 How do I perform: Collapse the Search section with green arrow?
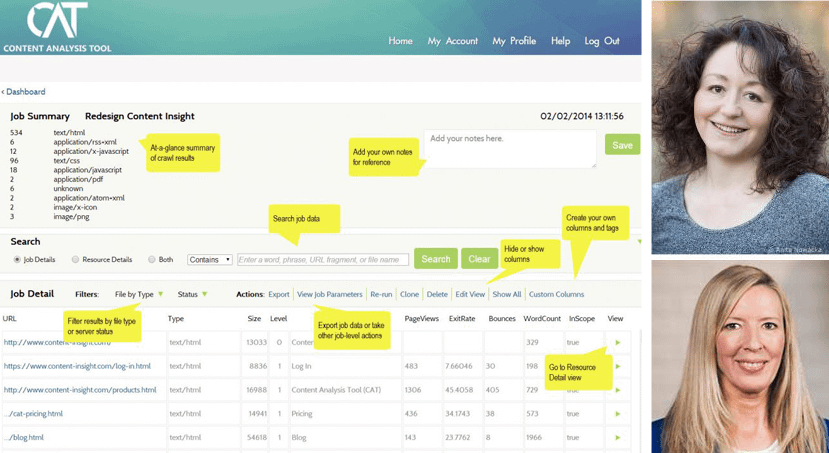point(639,242)
